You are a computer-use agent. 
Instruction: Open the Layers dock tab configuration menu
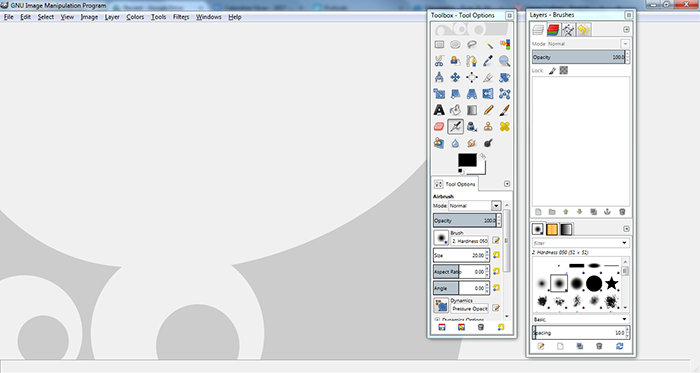[626, 29]
